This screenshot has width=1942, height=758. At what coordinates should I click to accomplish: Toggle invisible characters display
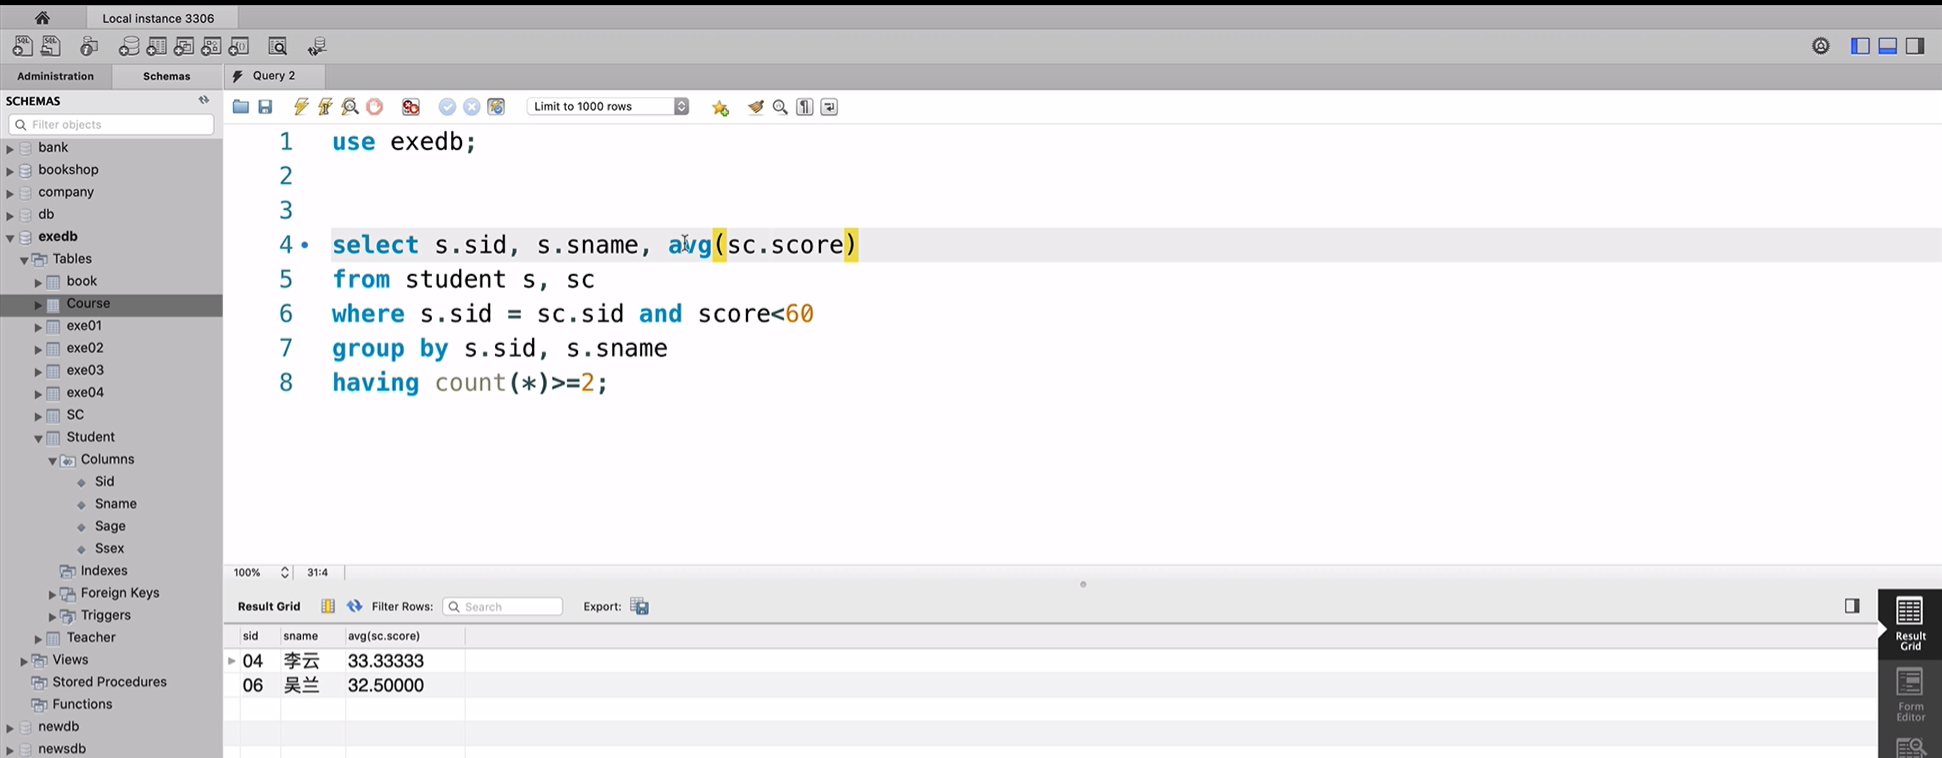[805, 107]
